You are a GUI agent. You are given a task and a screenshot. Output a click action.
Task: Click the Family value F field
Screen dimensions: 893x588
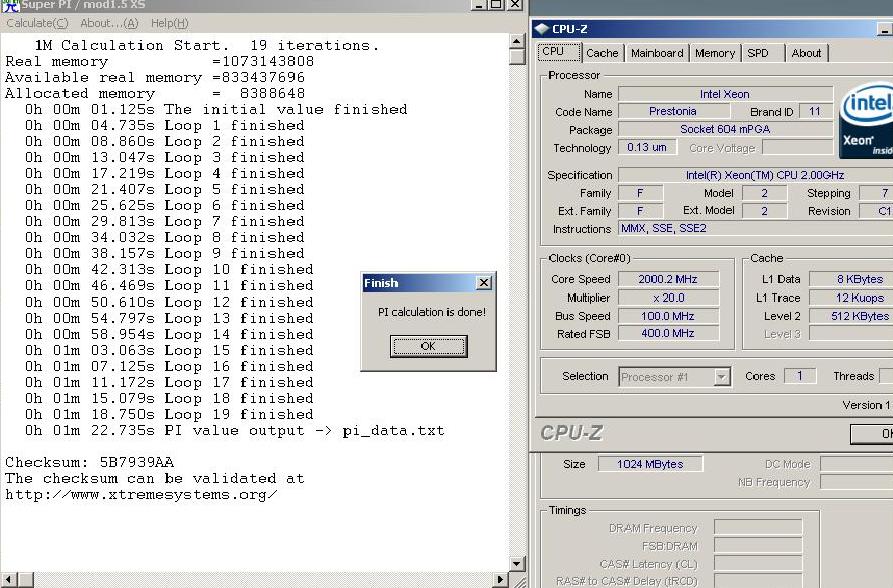coord(640,193)
